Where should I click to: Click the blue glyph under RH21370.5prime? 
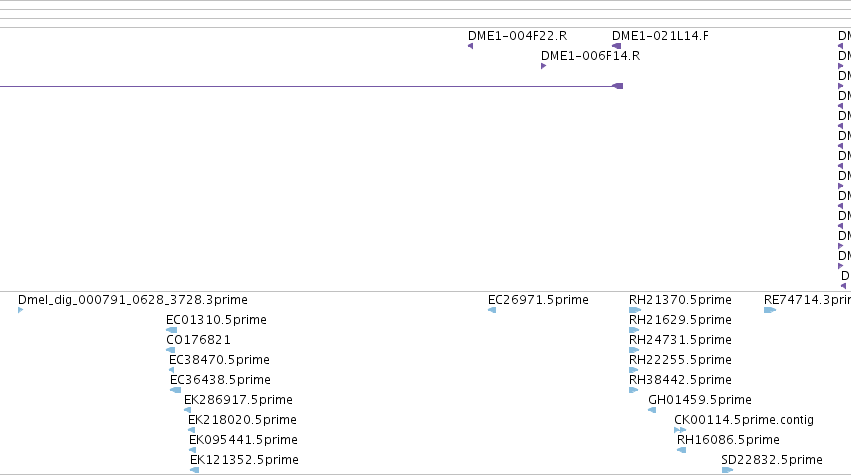635,310
